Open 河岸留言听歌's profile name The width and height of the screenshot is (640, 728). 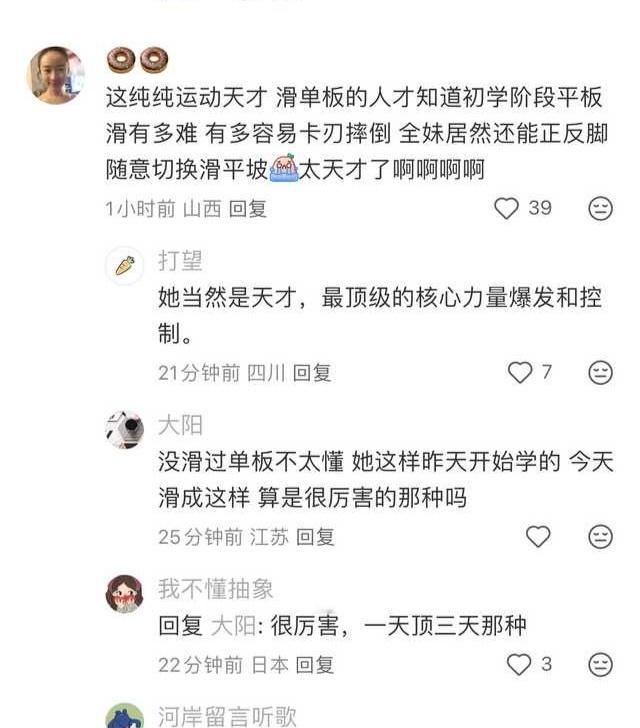[227, 716]
